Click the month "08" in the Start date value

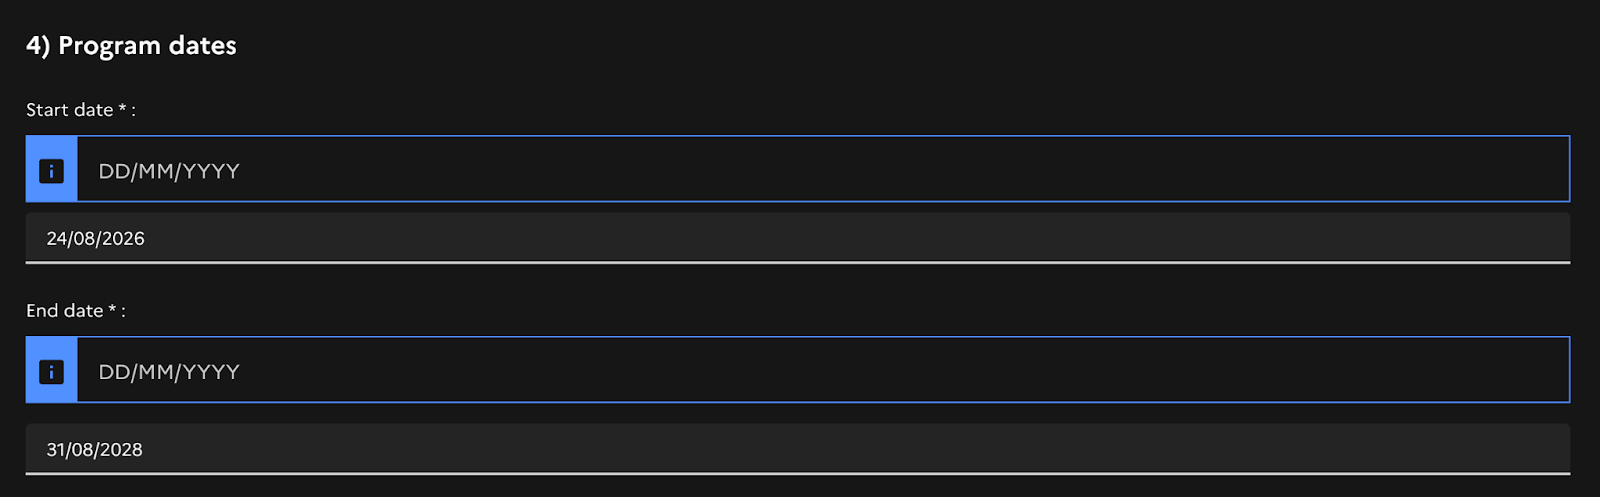click(84, 239)
